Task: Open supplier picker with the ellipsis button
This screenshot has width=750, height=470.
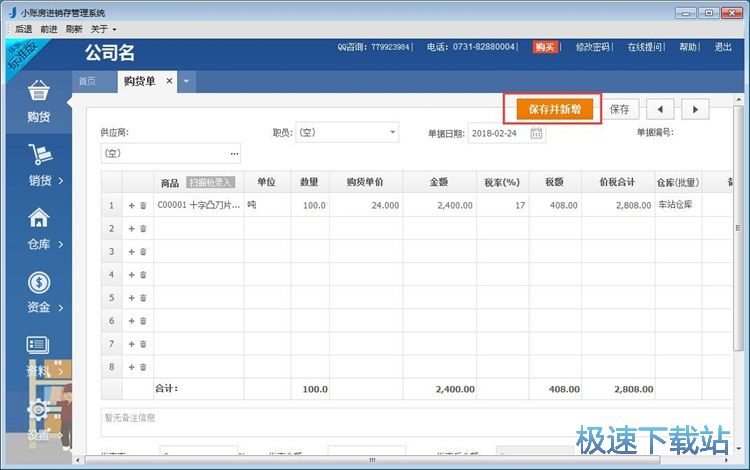Action: 235,154
